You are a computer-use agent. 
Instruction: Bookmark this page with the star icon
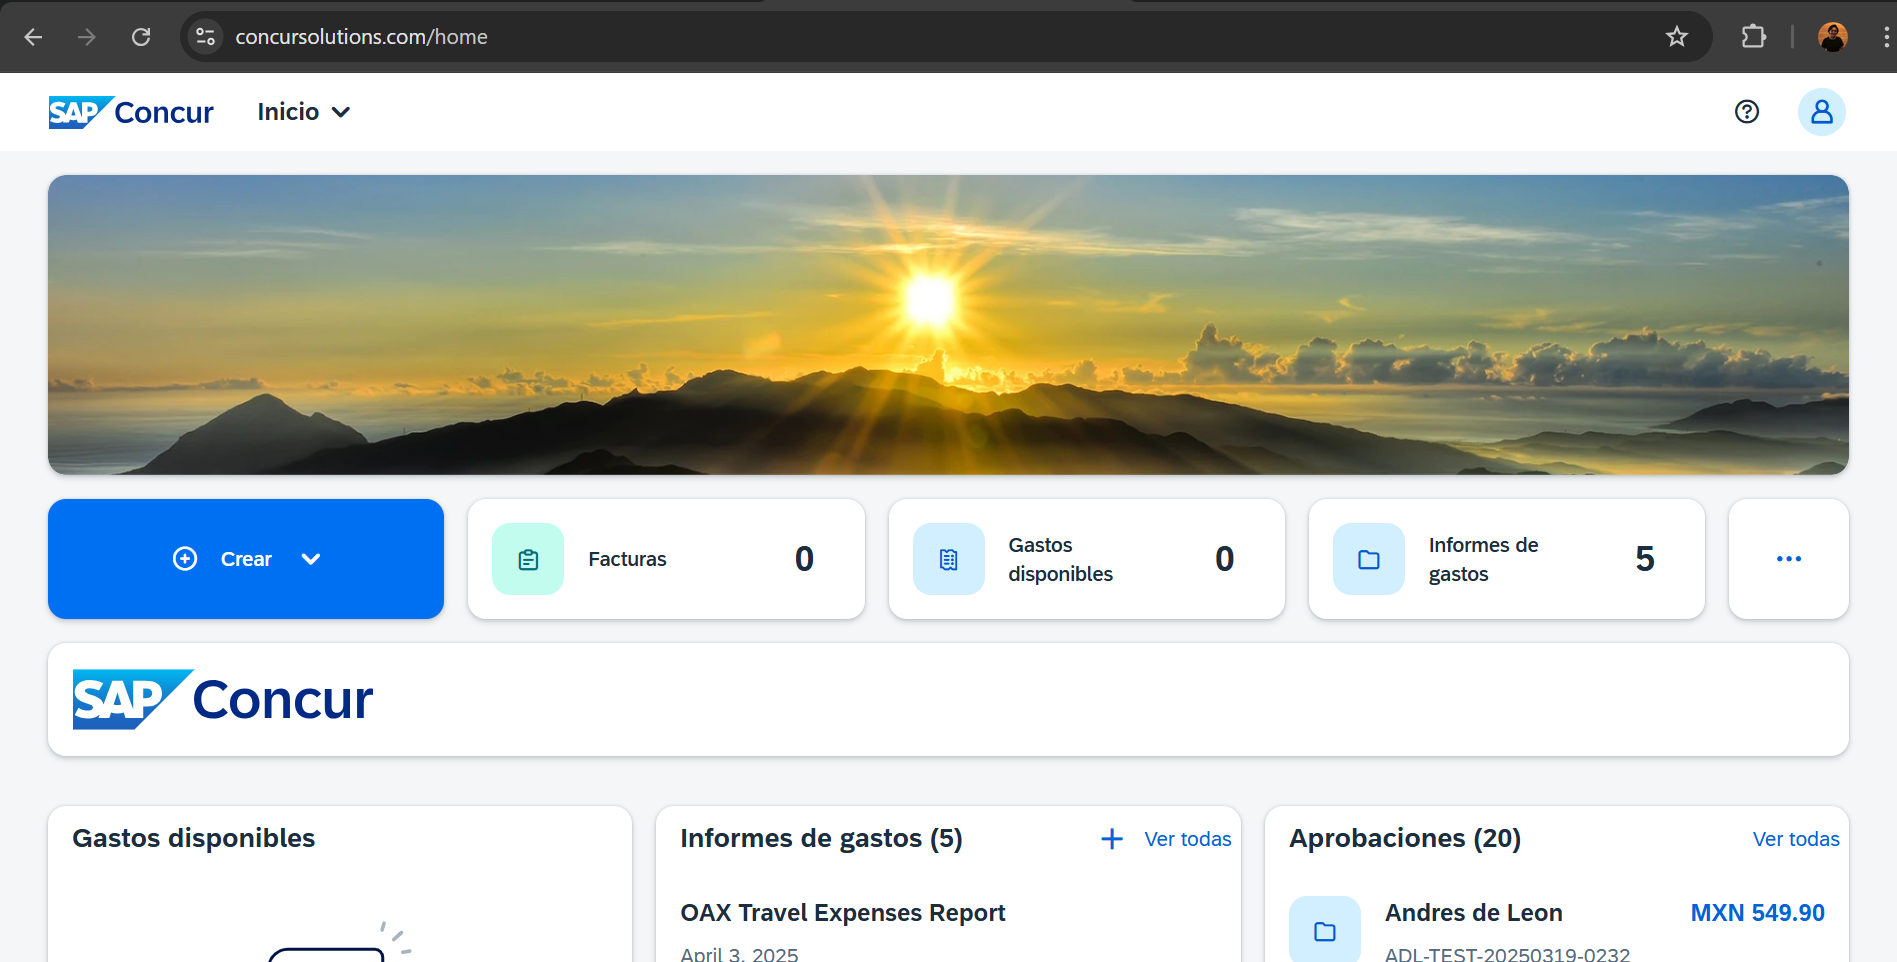click(1677, 37)
